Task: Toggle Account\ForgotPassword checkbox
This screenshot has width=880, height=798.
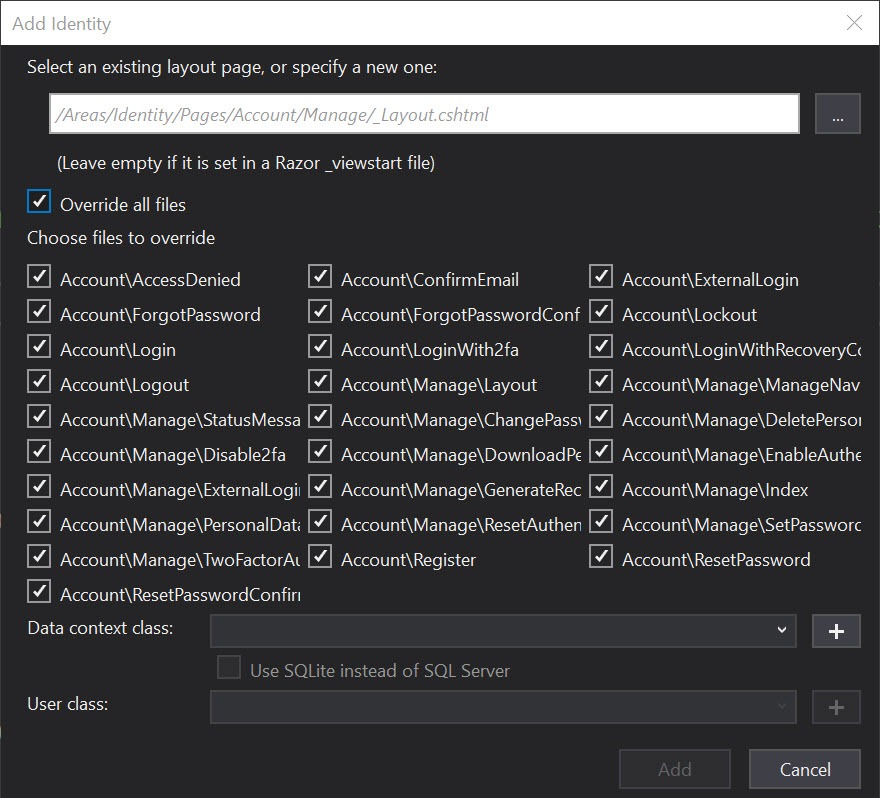Action: (39, 311)
